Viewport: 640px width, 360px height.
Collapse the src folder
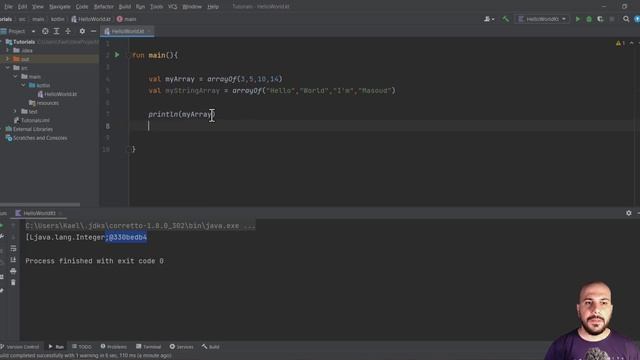tap(7, 68)
